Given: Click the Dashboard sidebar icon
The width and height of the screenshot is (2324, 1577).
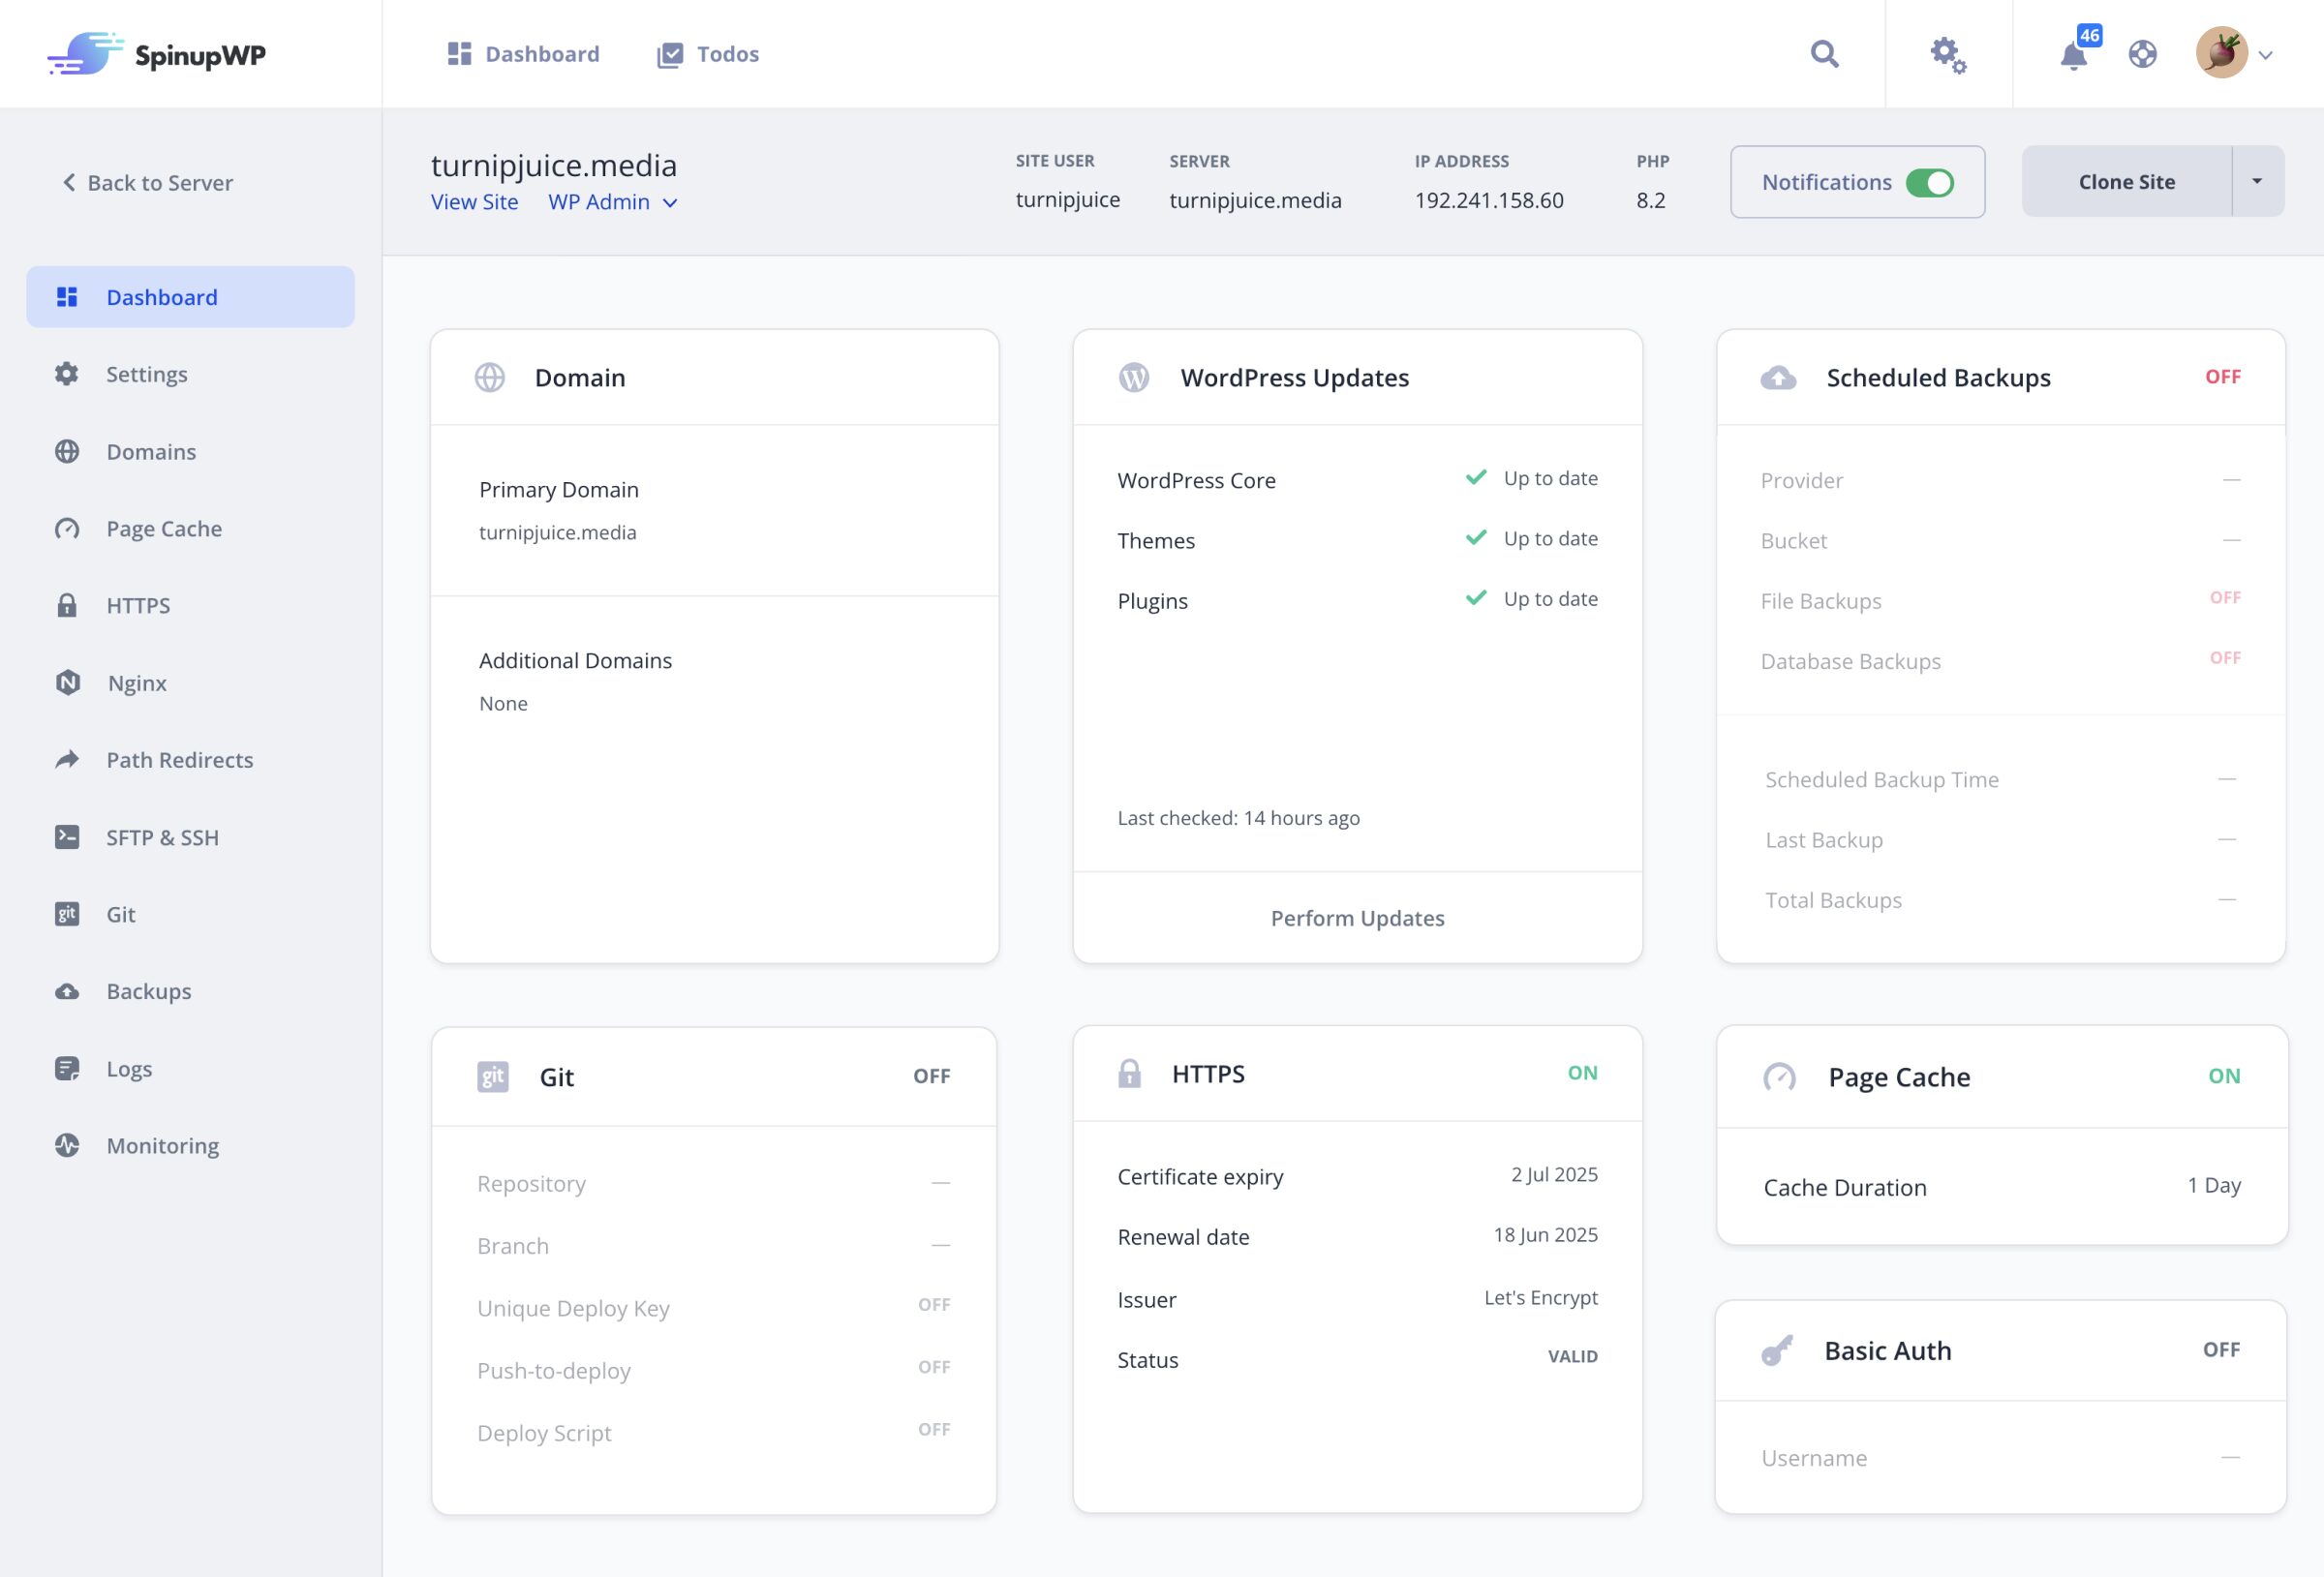Looking at the screenshot, I should (x=67, y=295).
